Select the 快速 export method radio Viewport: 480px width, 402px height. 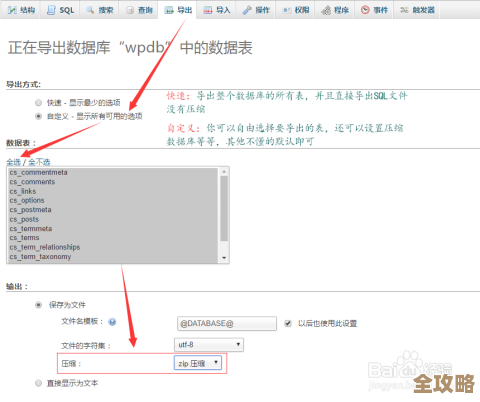39,102
